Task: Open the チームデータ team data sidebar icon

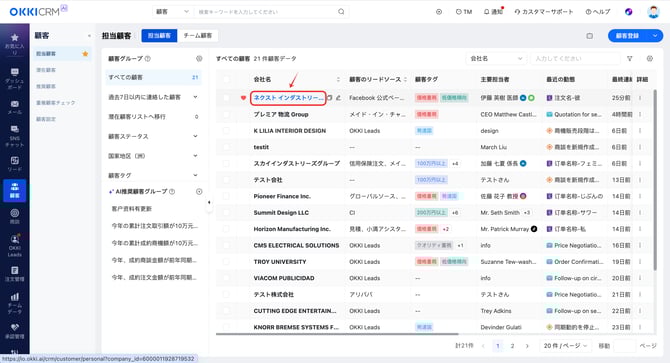Action: 15,303
